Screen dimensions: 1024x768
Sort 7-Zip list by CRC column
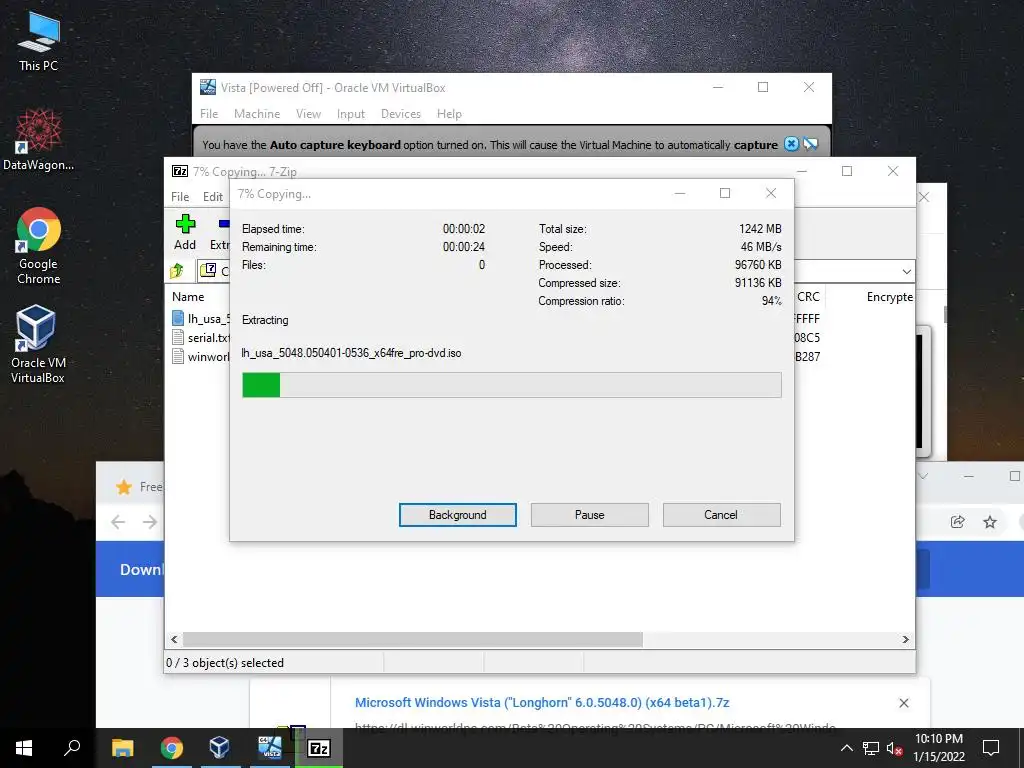pos(808,296)
